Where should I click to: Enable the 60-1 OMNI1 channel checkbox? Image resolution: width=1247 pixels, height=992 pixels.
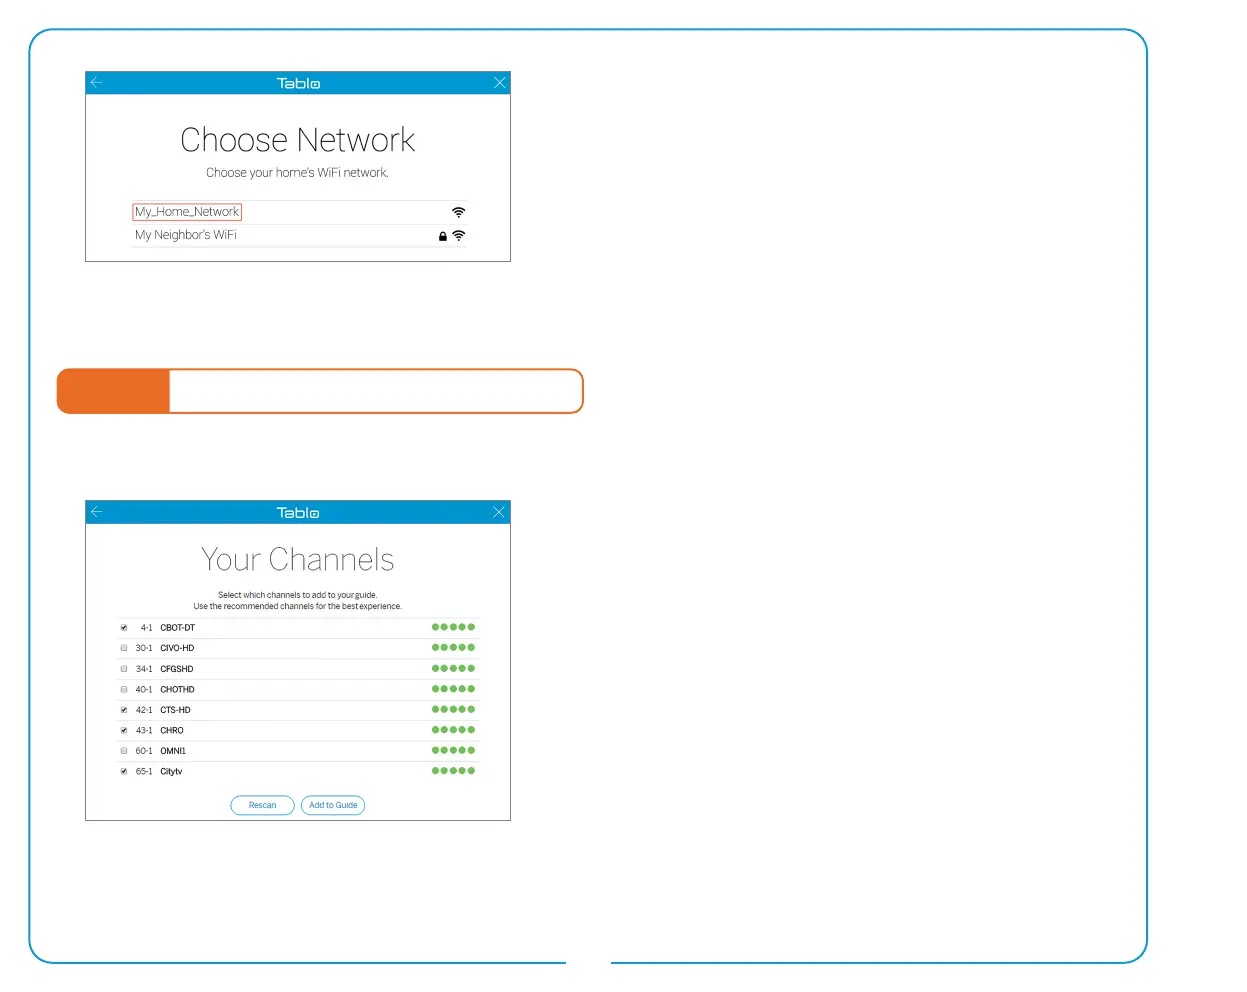(124, 751)
